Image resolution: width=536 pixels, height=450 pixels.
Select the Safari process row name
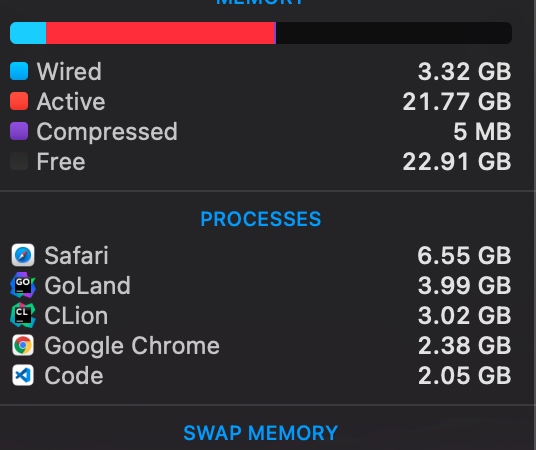[x=77, y=255]
